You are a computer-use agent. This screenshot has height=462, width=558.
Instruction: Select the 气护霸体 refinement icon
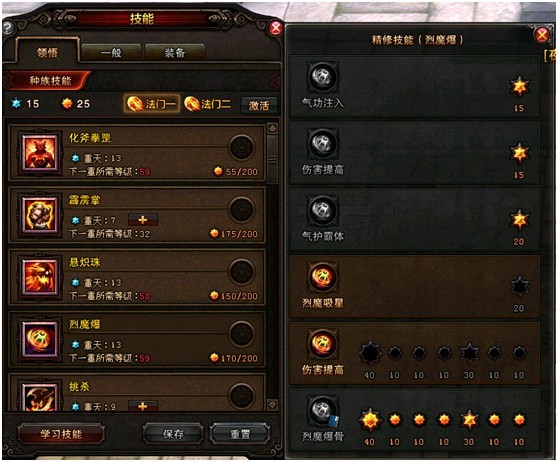(323, 210)
